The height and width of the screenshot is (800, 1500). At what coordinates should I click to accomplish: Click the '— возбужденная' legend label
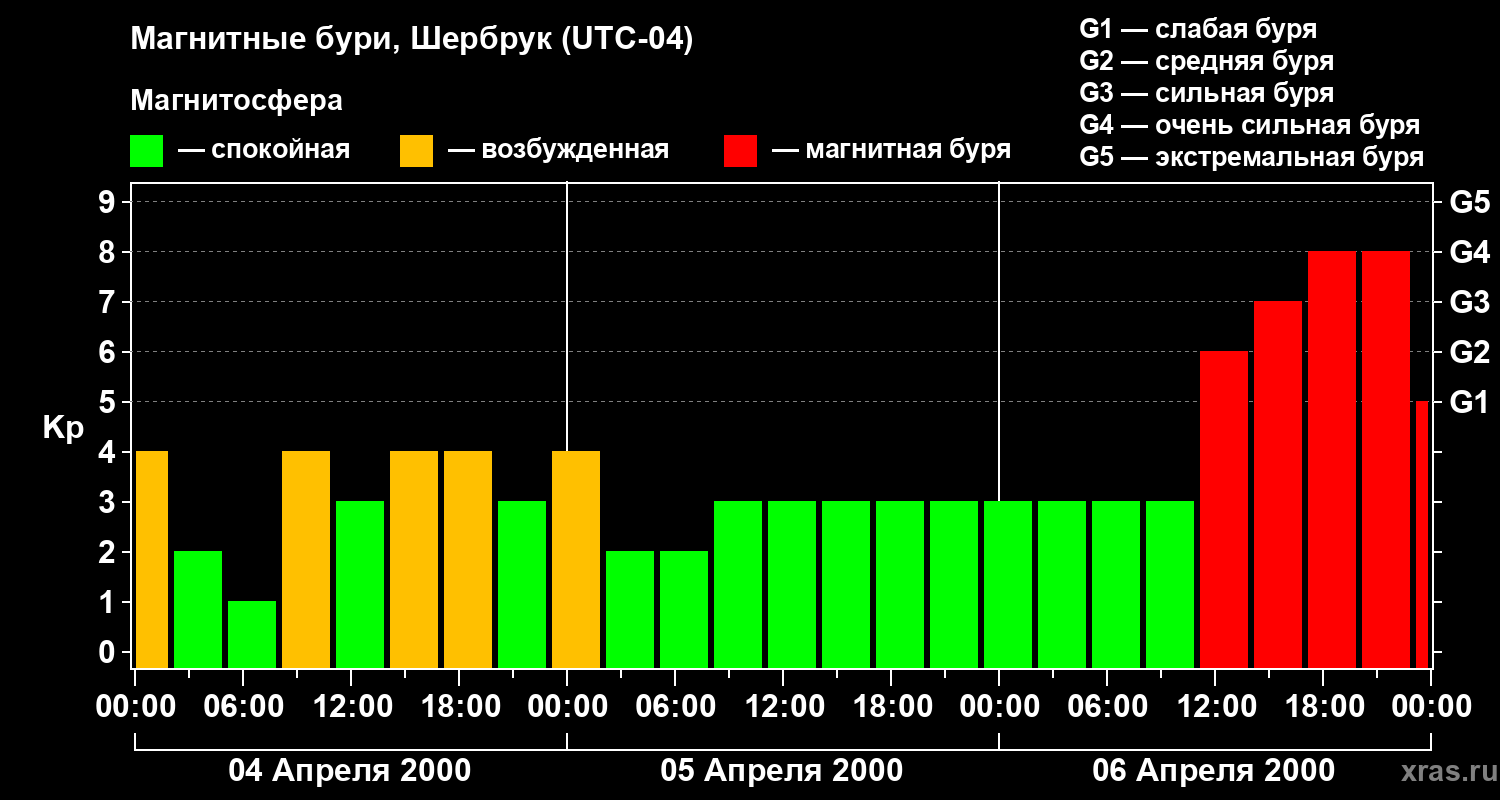559,151
